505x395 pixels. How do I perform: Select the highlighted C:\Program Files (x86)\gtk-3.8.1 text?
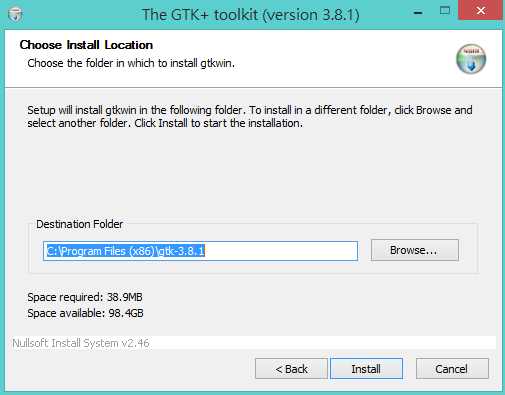125,251
